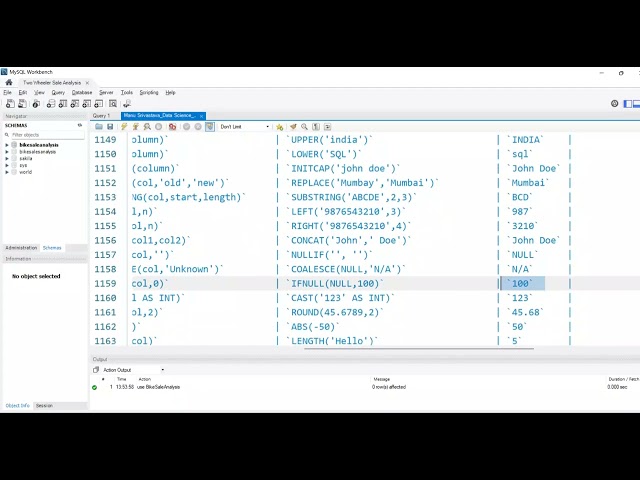Toggle continue-on-error for script execution

click(x=172, y=127)
